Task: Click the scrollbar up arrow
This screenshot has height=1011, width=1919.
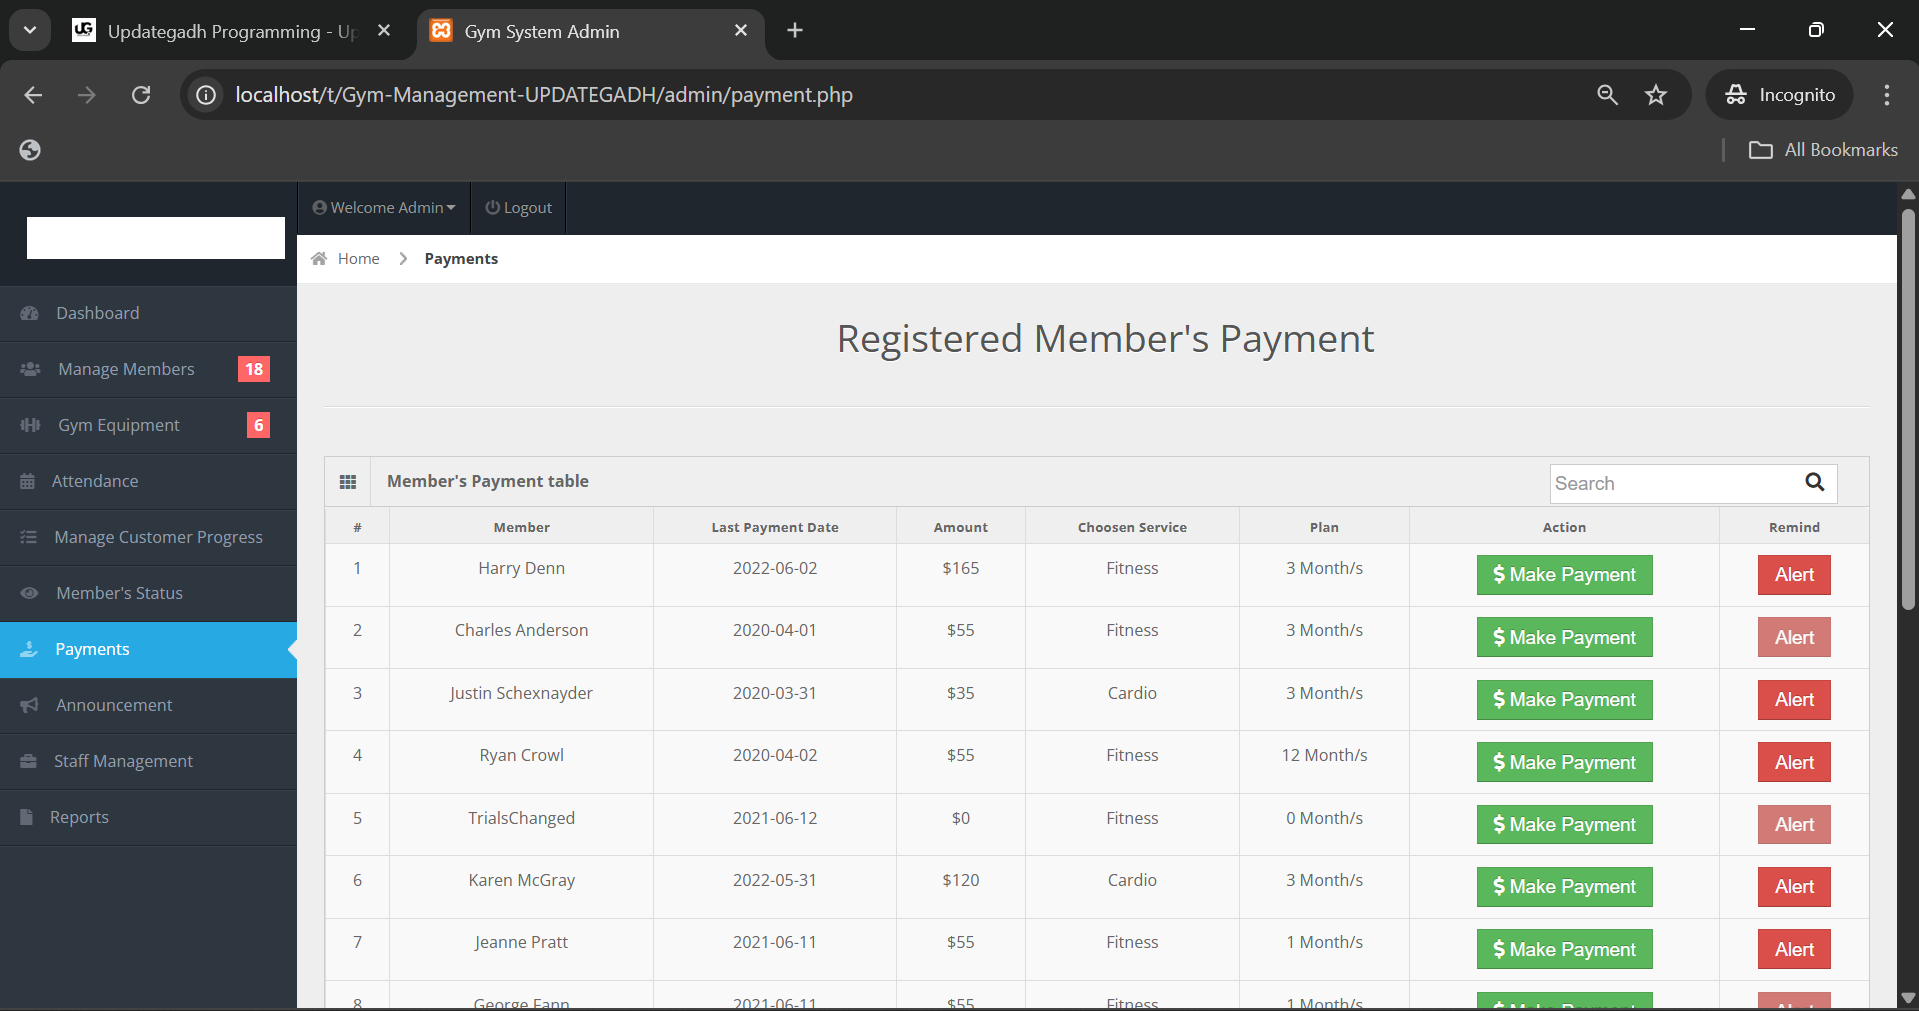Action: click(1908, 194)
